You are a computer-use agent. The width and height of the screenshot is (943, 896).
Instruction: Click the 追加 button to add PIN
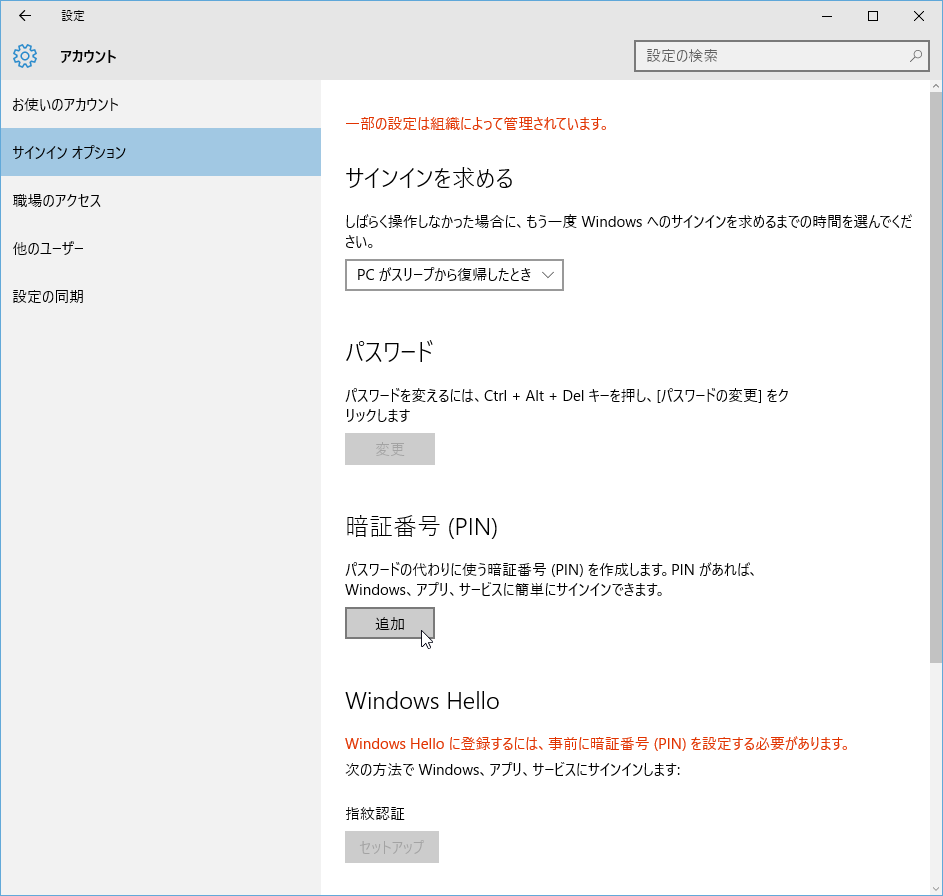click(390, 624)
